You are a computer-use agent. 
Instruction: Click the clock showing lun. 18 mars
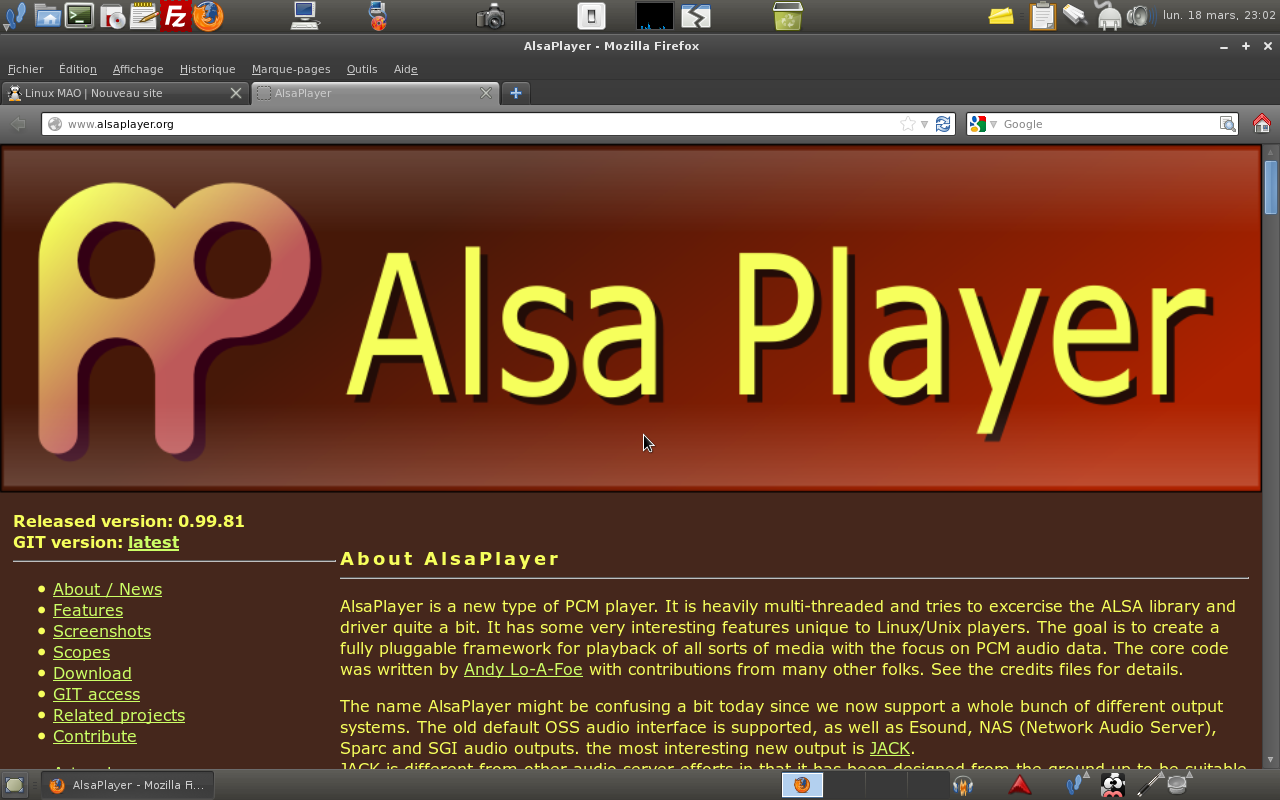(x=1219, y=16)
